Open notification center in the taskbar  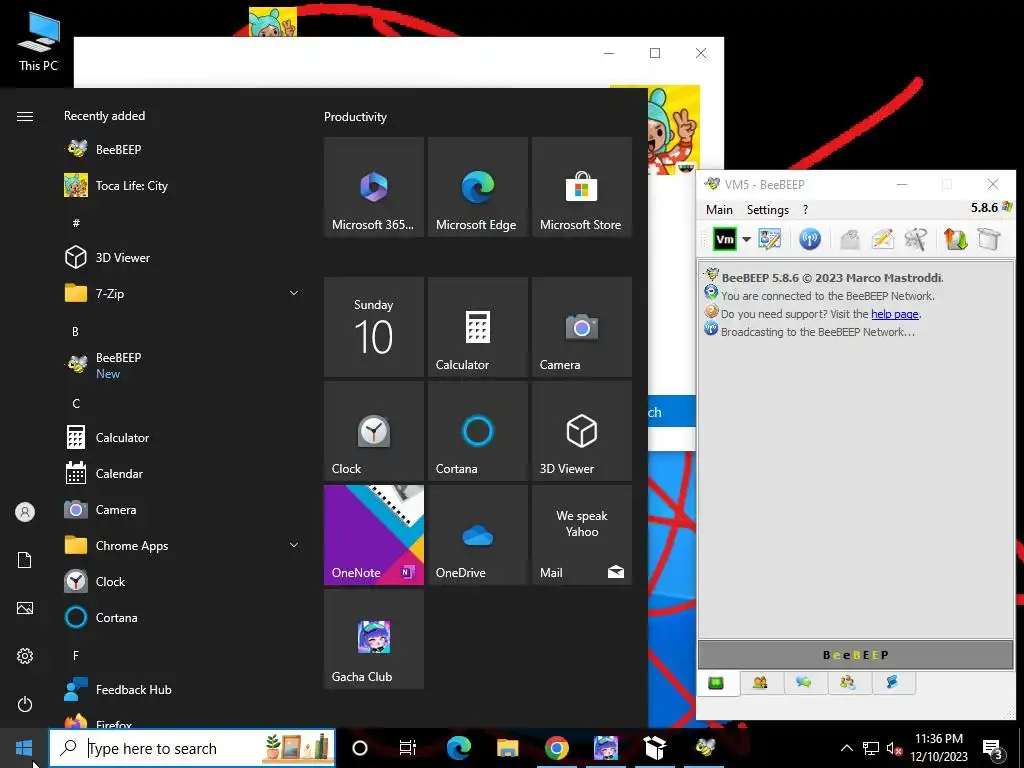tap(993, 750)
